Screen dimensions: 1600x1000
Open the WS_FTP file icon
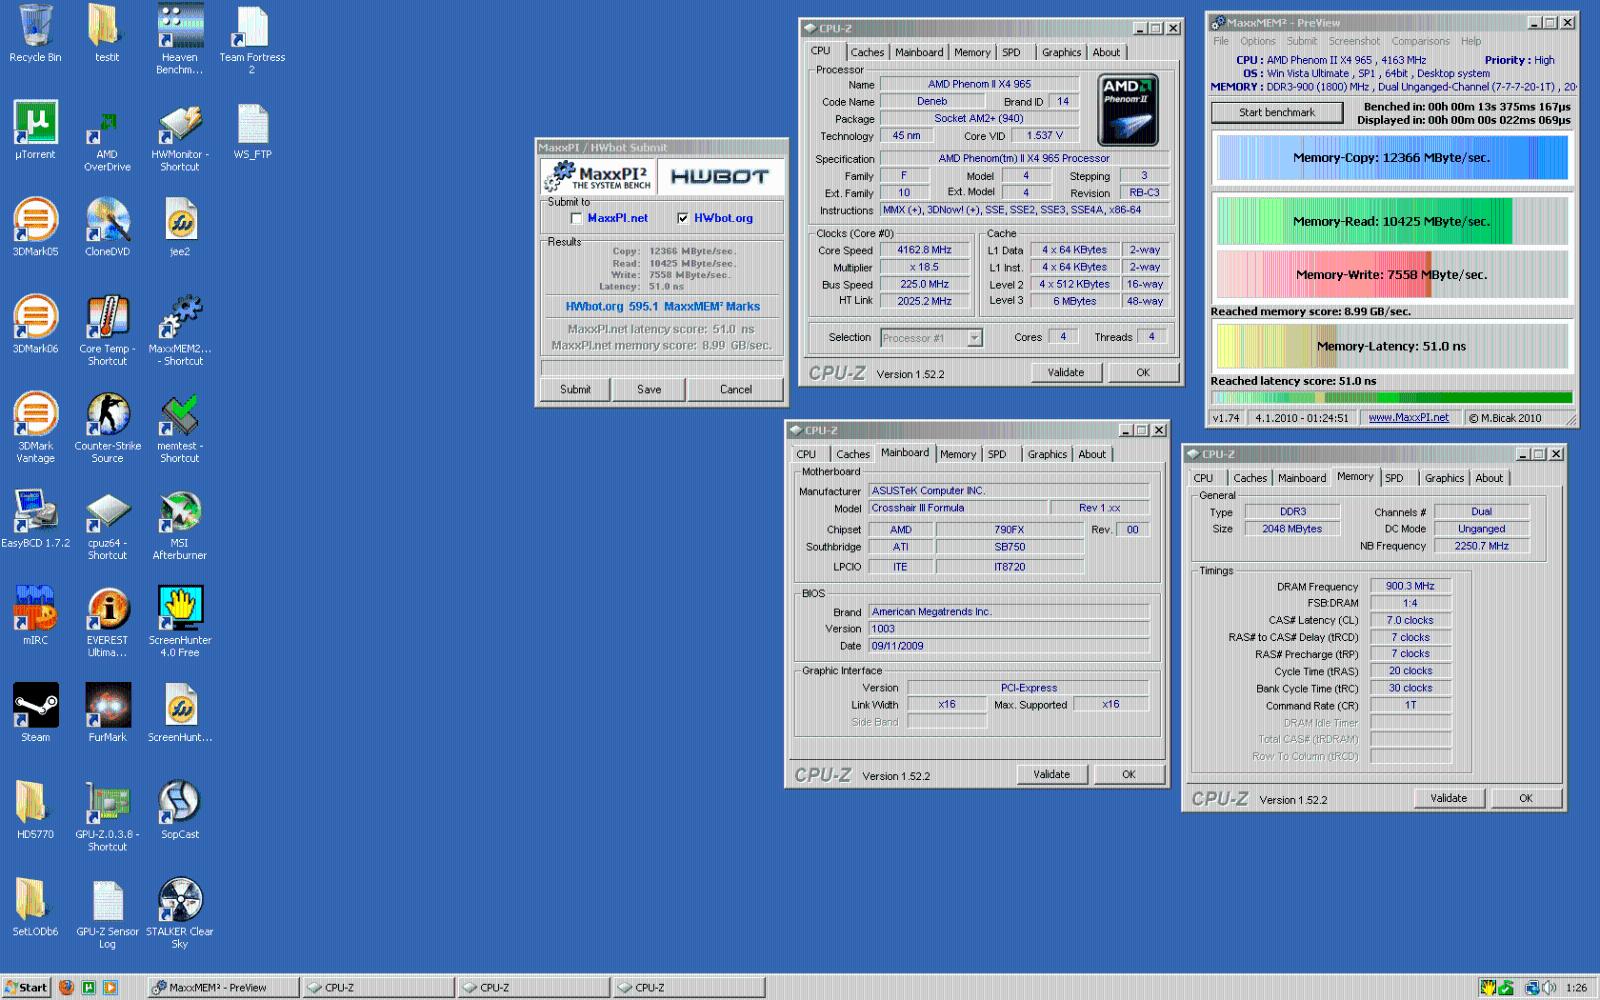[x=252, y=125]
